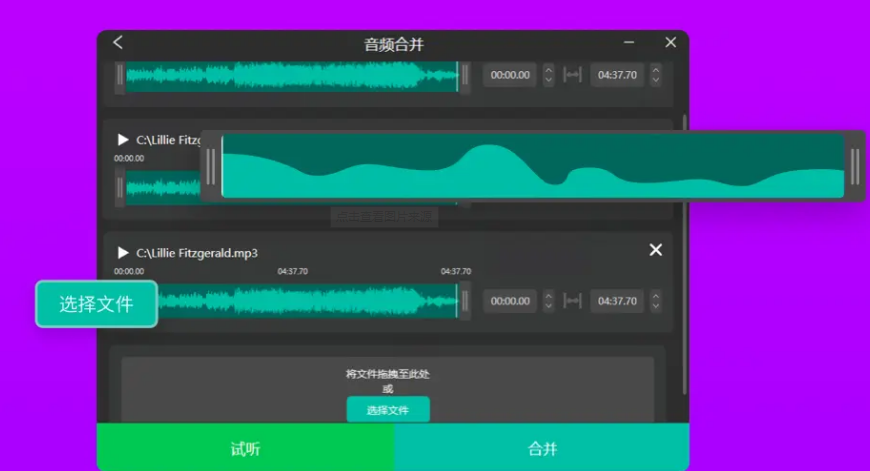Click the small 选择文件 button in drop zone

(x=388, y=410)
